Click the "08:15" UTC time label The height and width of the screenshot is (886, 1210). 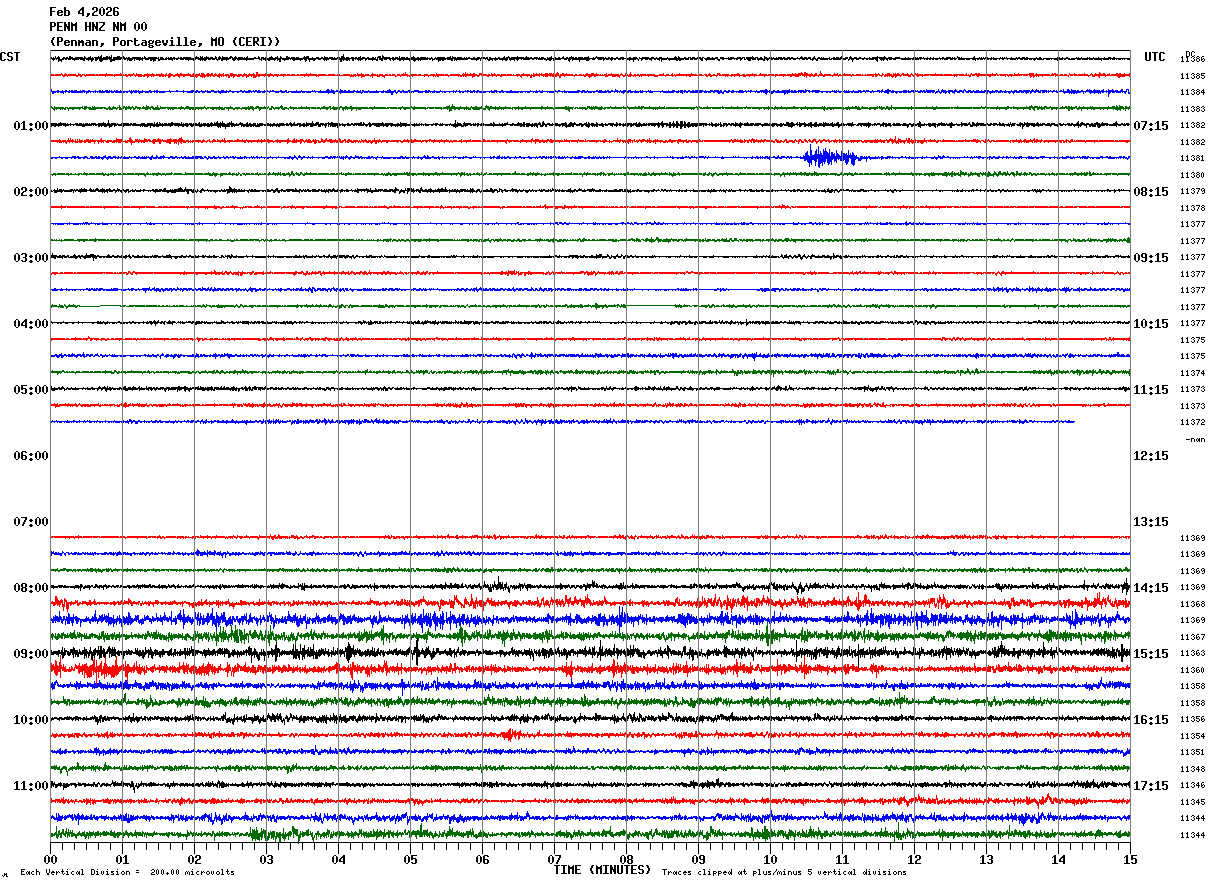pos(1151,192)
